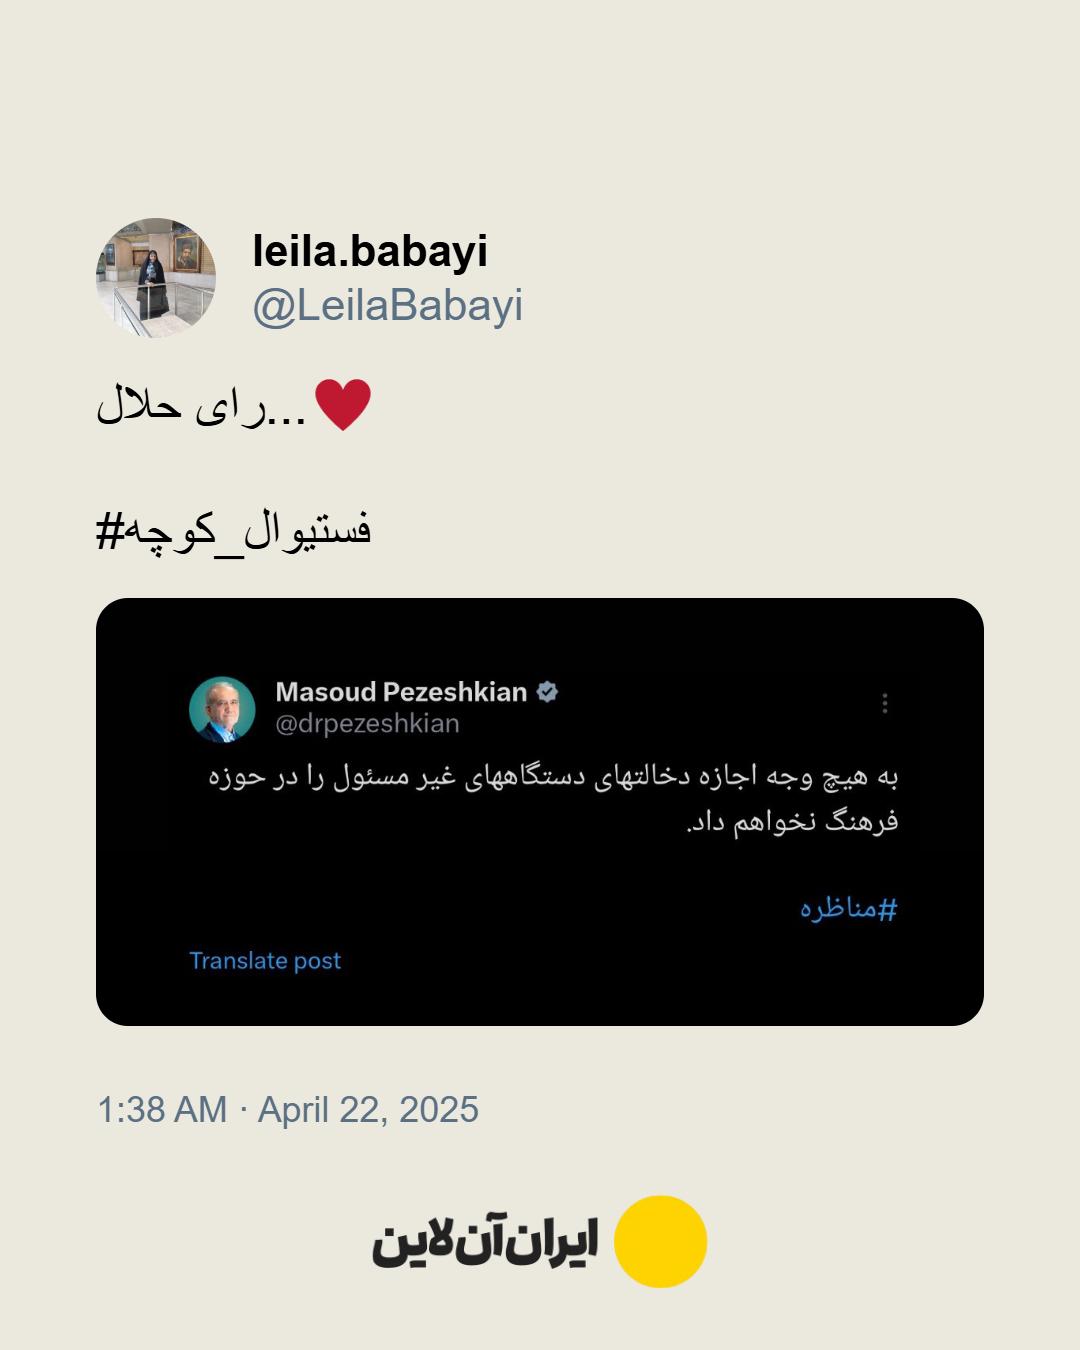Viewport: 1080px width, 1350px height.
Task: Click the April 22, 2025 date
Action: [368, 1110]
